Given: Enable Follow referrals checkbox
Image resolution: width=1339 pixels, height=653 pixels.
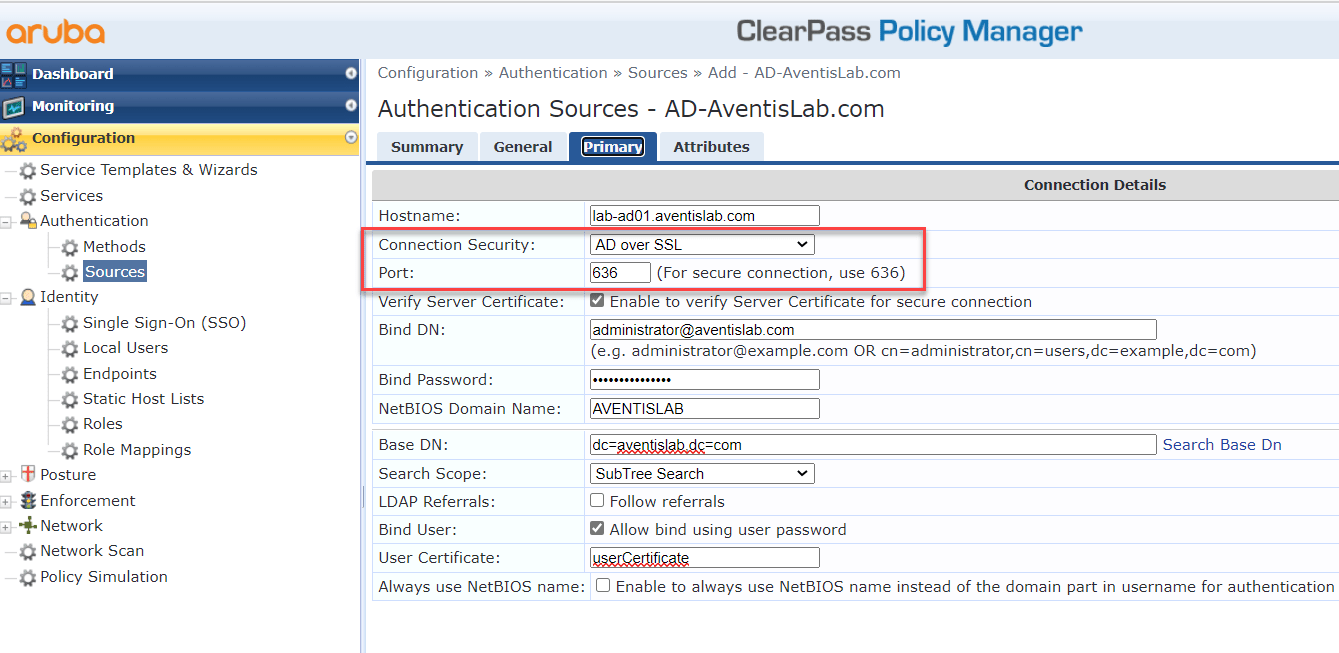Looking at the screenshot, I should point(597,501).
